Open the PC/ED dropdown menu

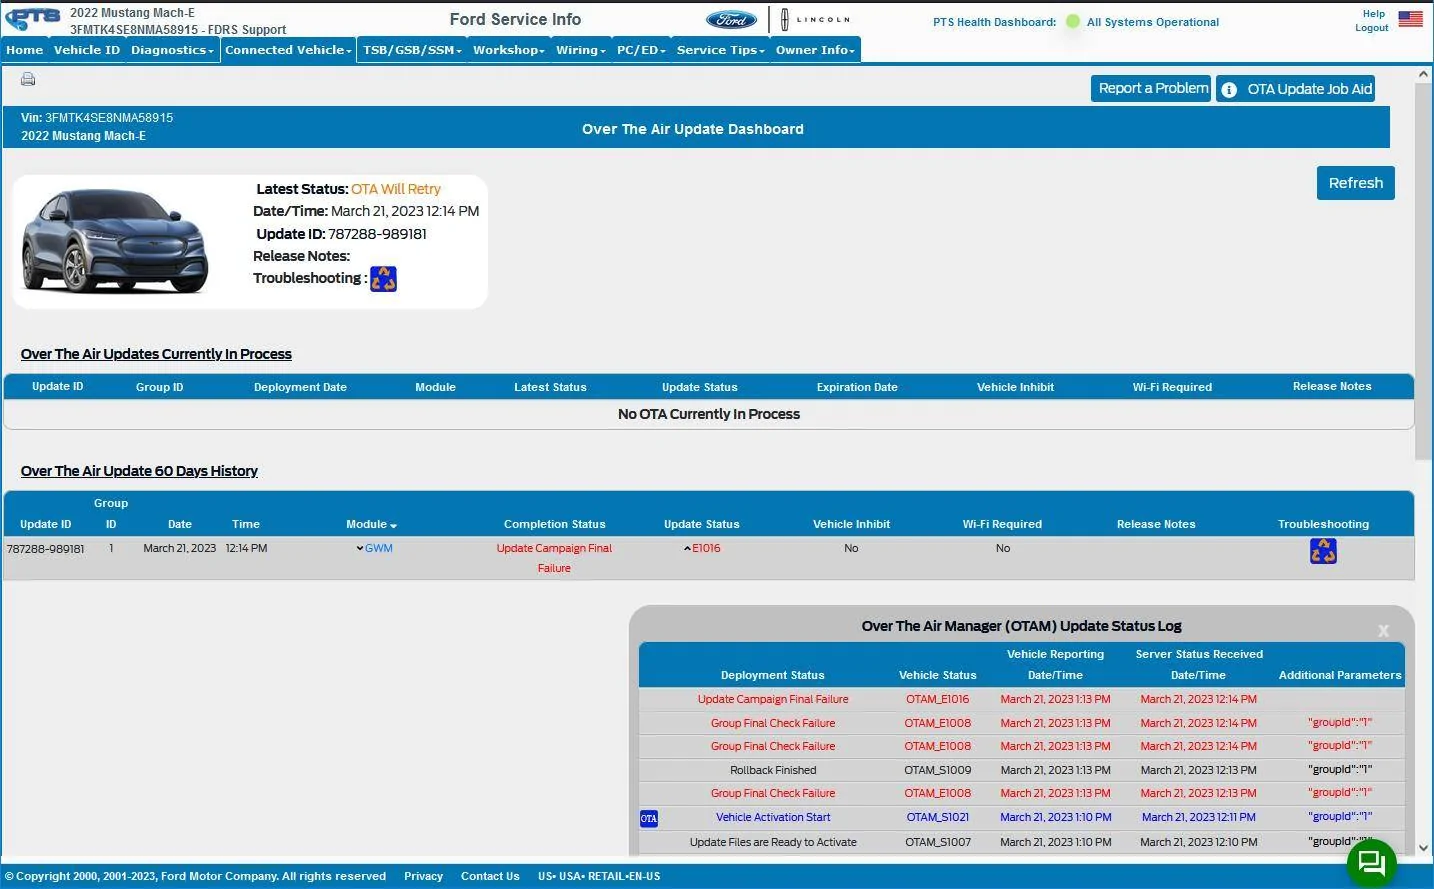(641, 50)
